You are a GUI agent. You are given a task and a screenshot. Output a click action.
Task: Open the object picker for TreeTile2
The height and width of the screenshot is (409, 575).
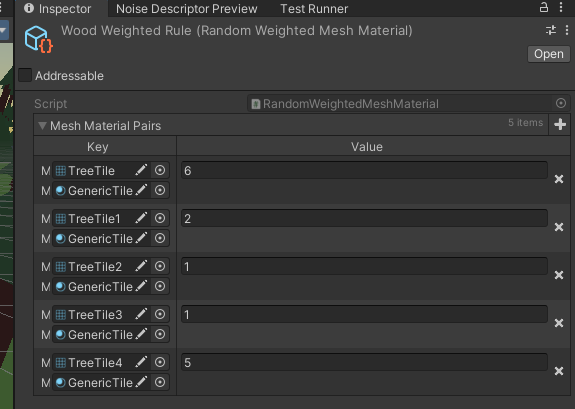pos(160,266)
